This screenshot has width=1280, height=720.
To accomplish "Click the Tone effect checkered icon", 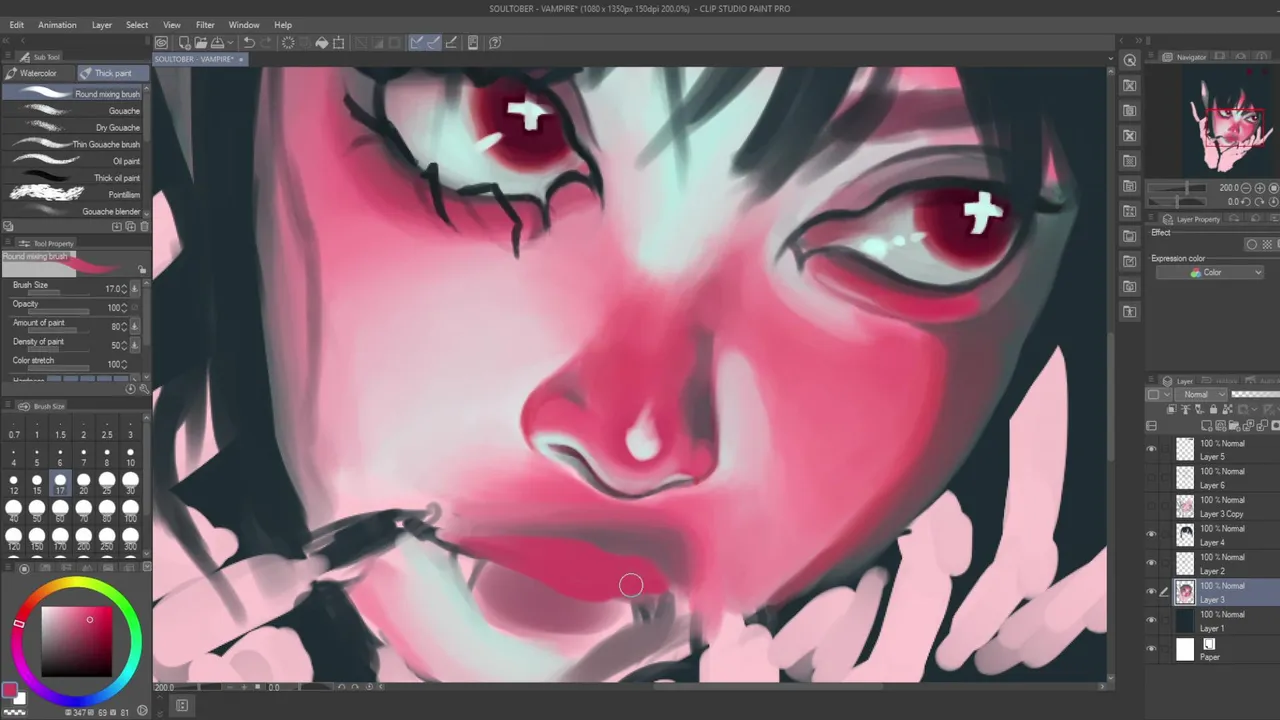I will [1268, 244].
